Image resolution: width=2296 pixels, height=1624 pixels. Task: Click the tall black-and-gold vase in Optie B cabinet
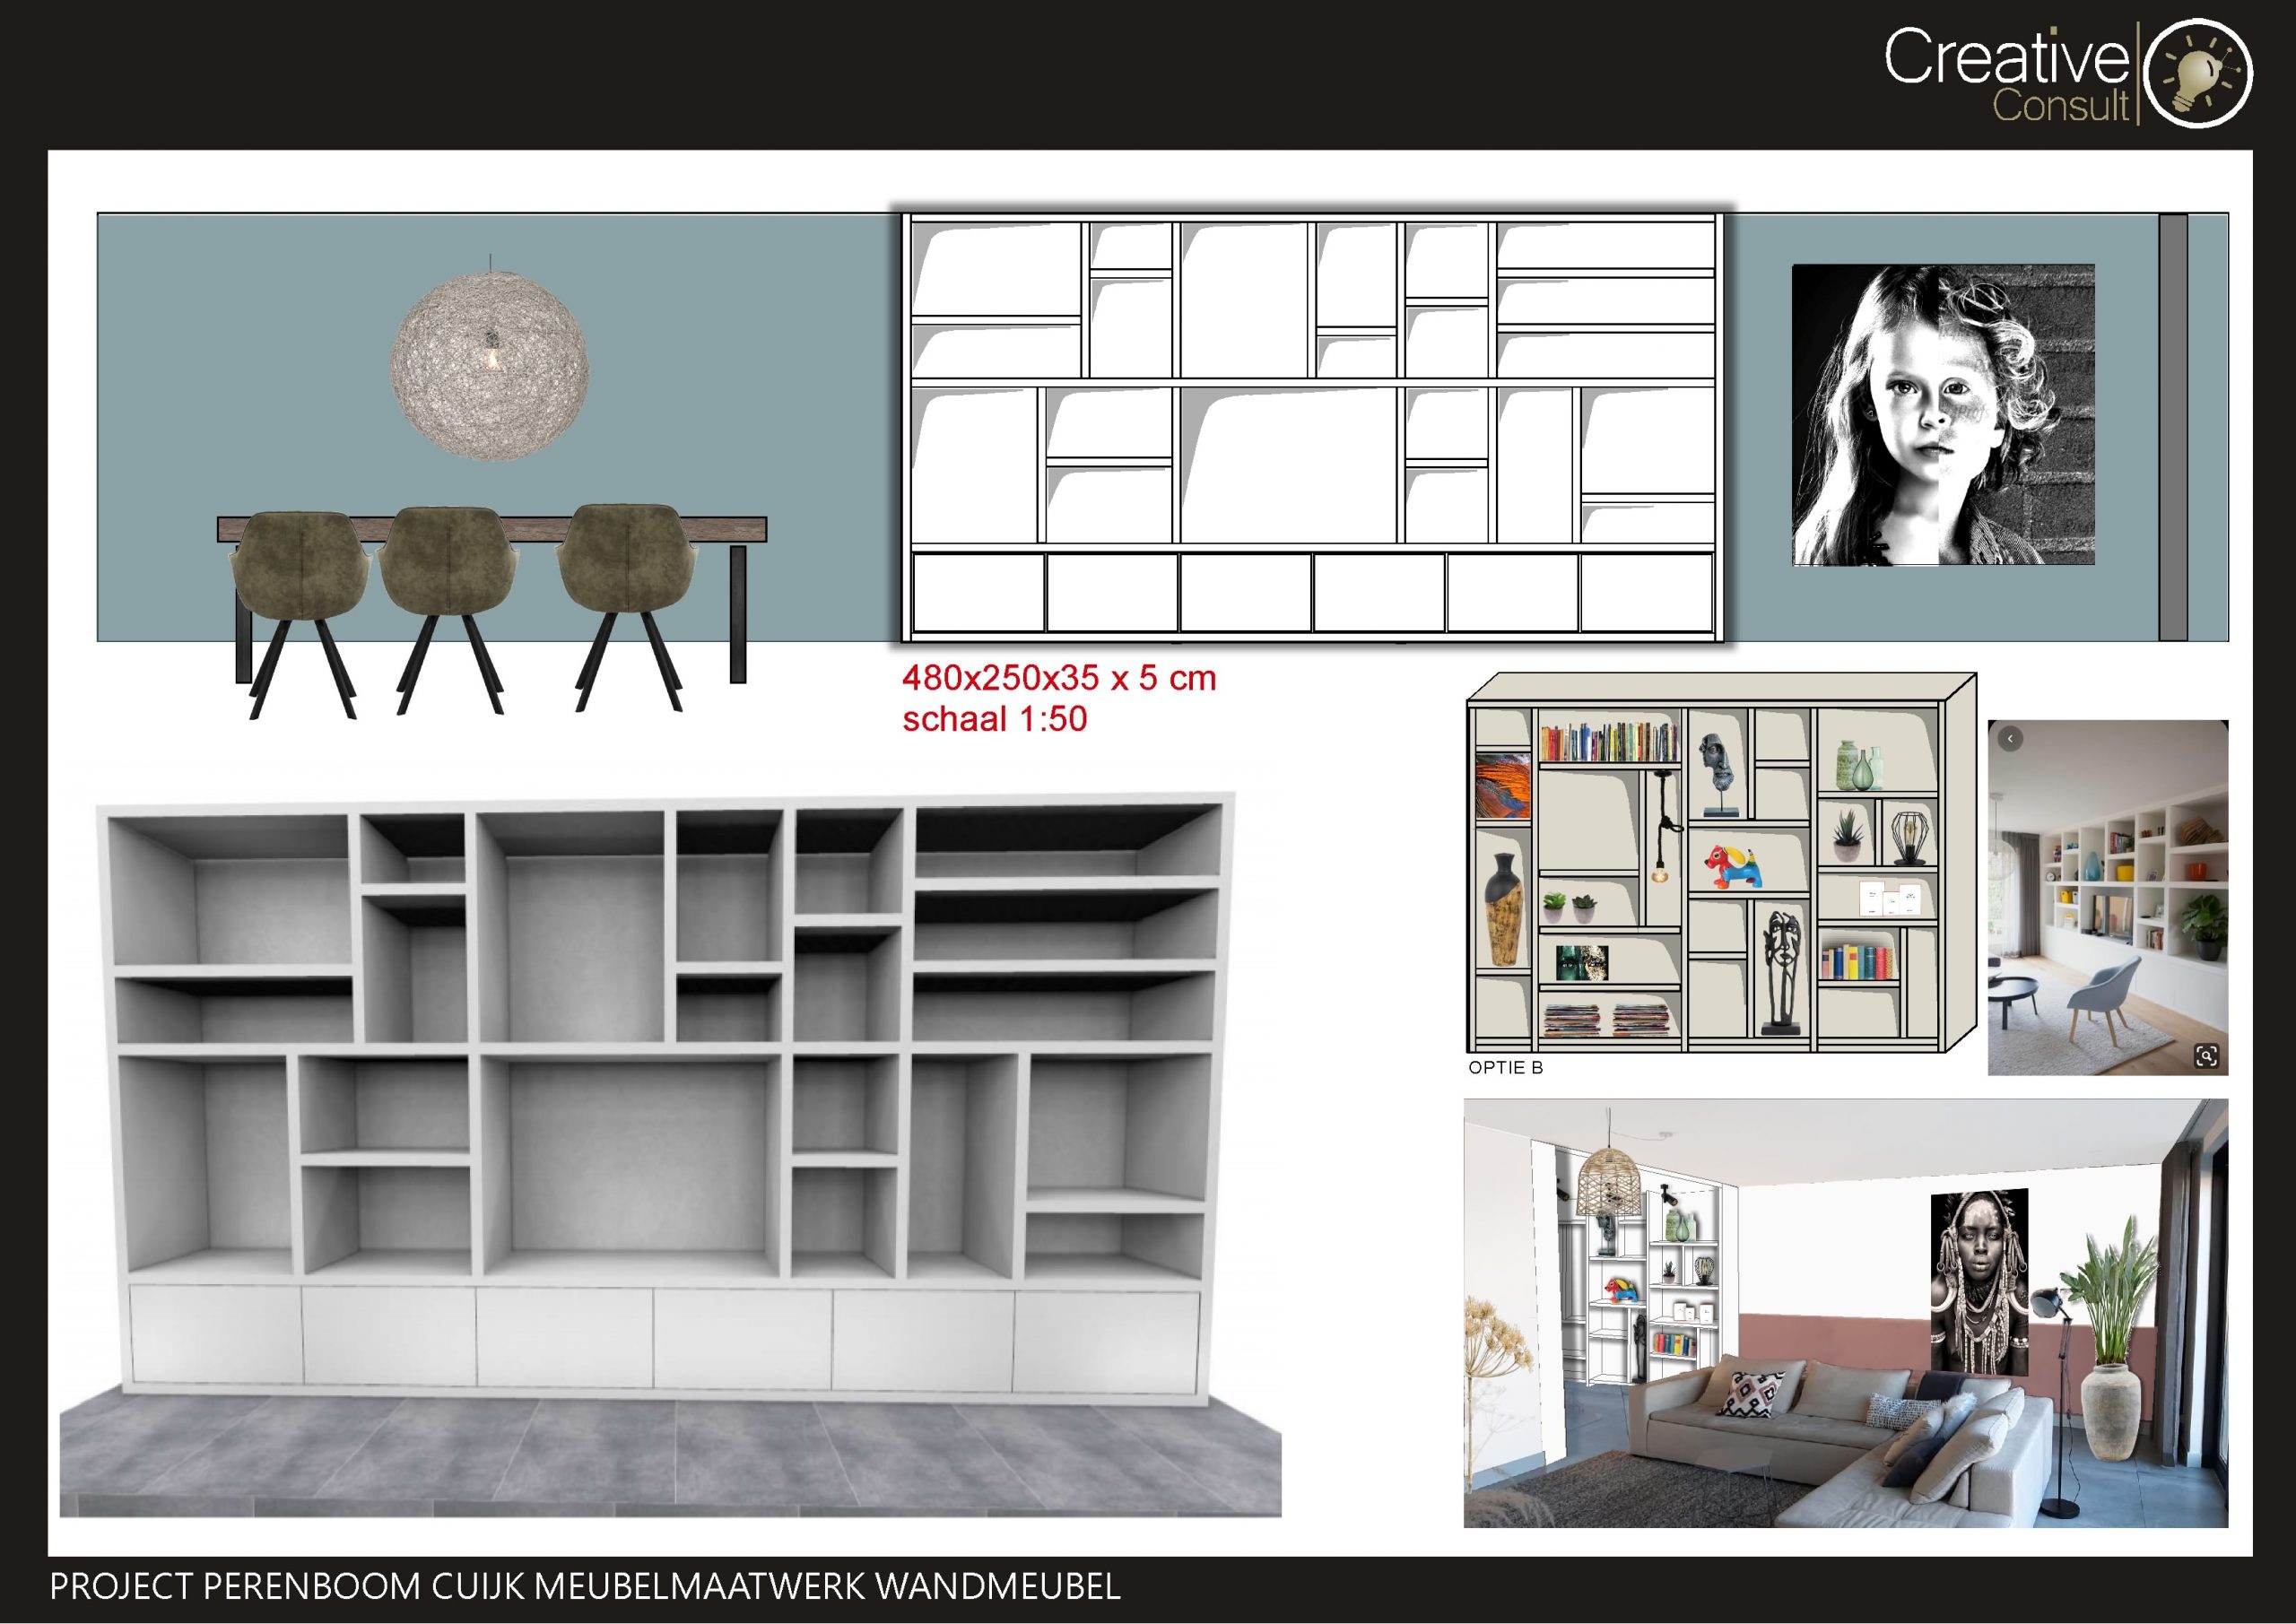1502,909
